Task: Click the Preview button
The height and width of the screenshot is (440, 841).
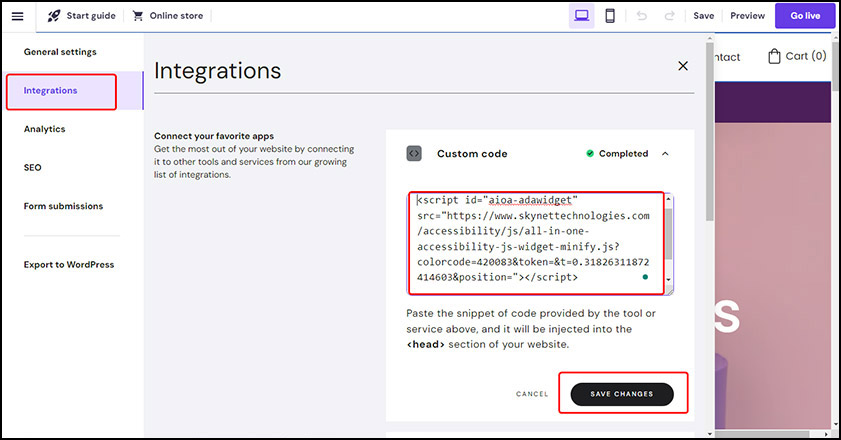Action: tap(747, 16)
